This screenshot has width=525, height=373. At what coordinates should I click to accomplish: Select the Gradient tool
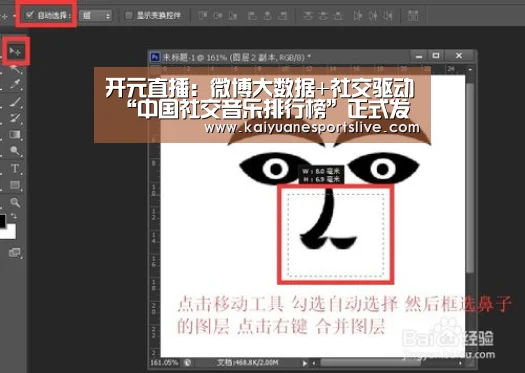click(x=15, y=134)
